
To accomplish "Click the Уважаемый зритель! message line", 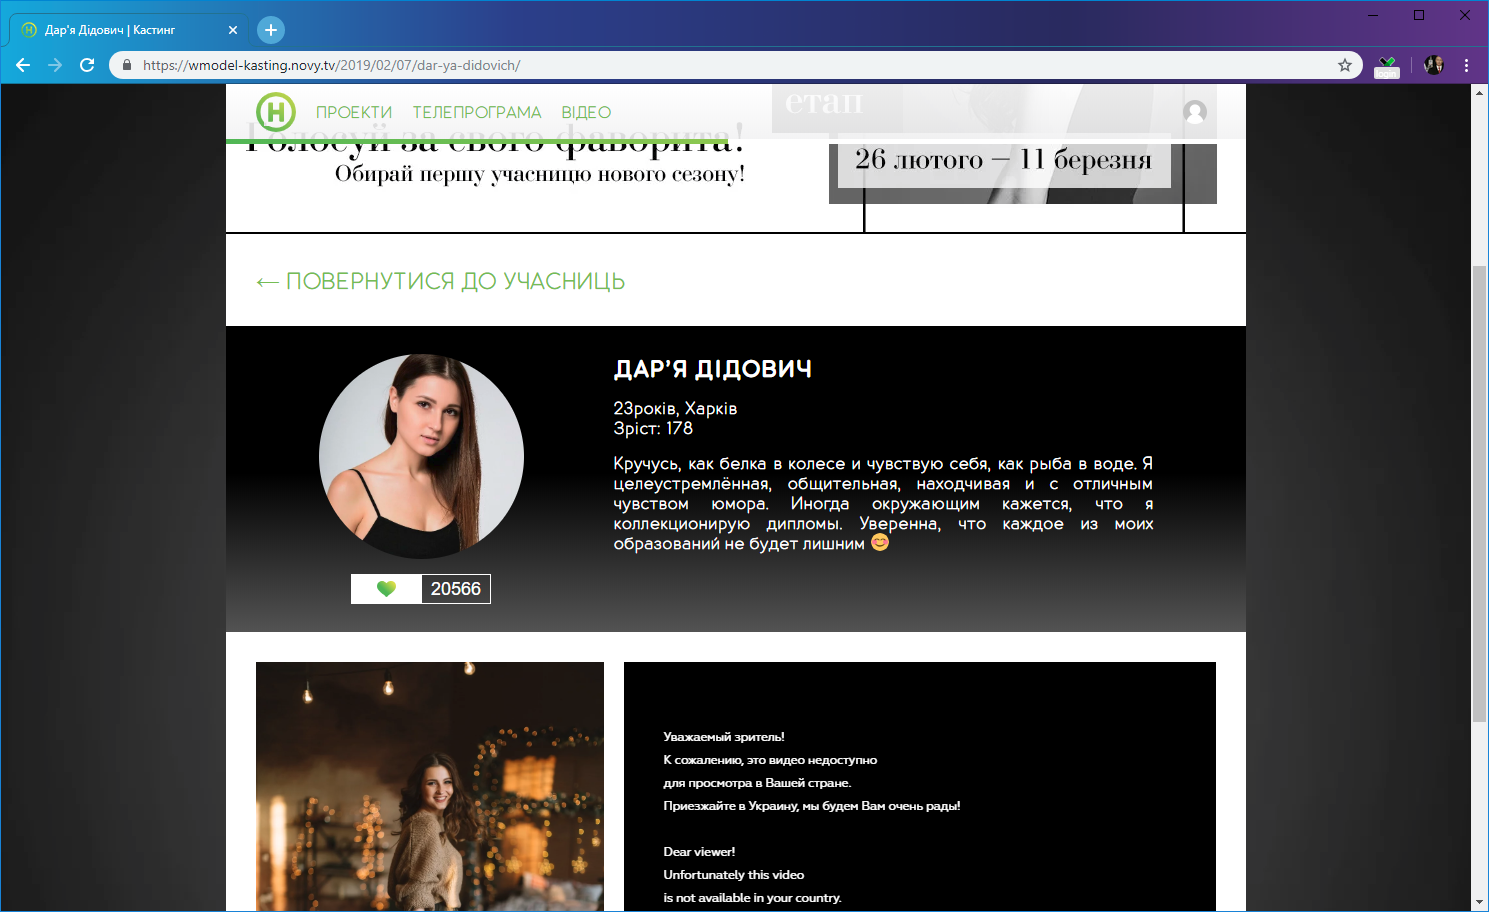I will (x=724, y=737).
